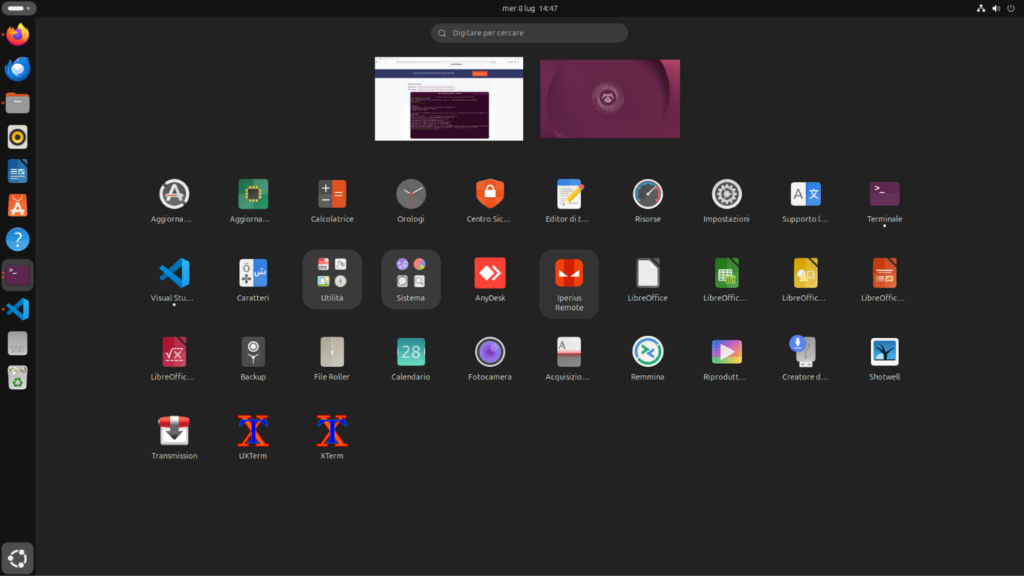
Task: Launch Supporto lingue app
Action: click(x=805, y=194)
